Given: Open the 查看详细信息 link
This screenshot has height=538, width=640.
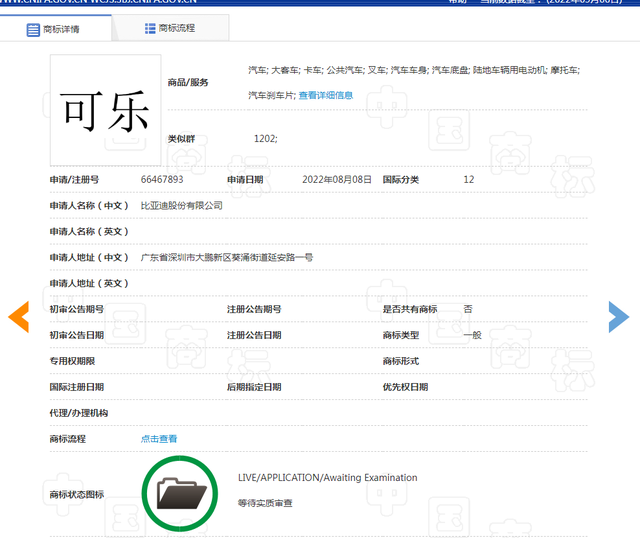Looking at the screenshot, I should (326, 95).
